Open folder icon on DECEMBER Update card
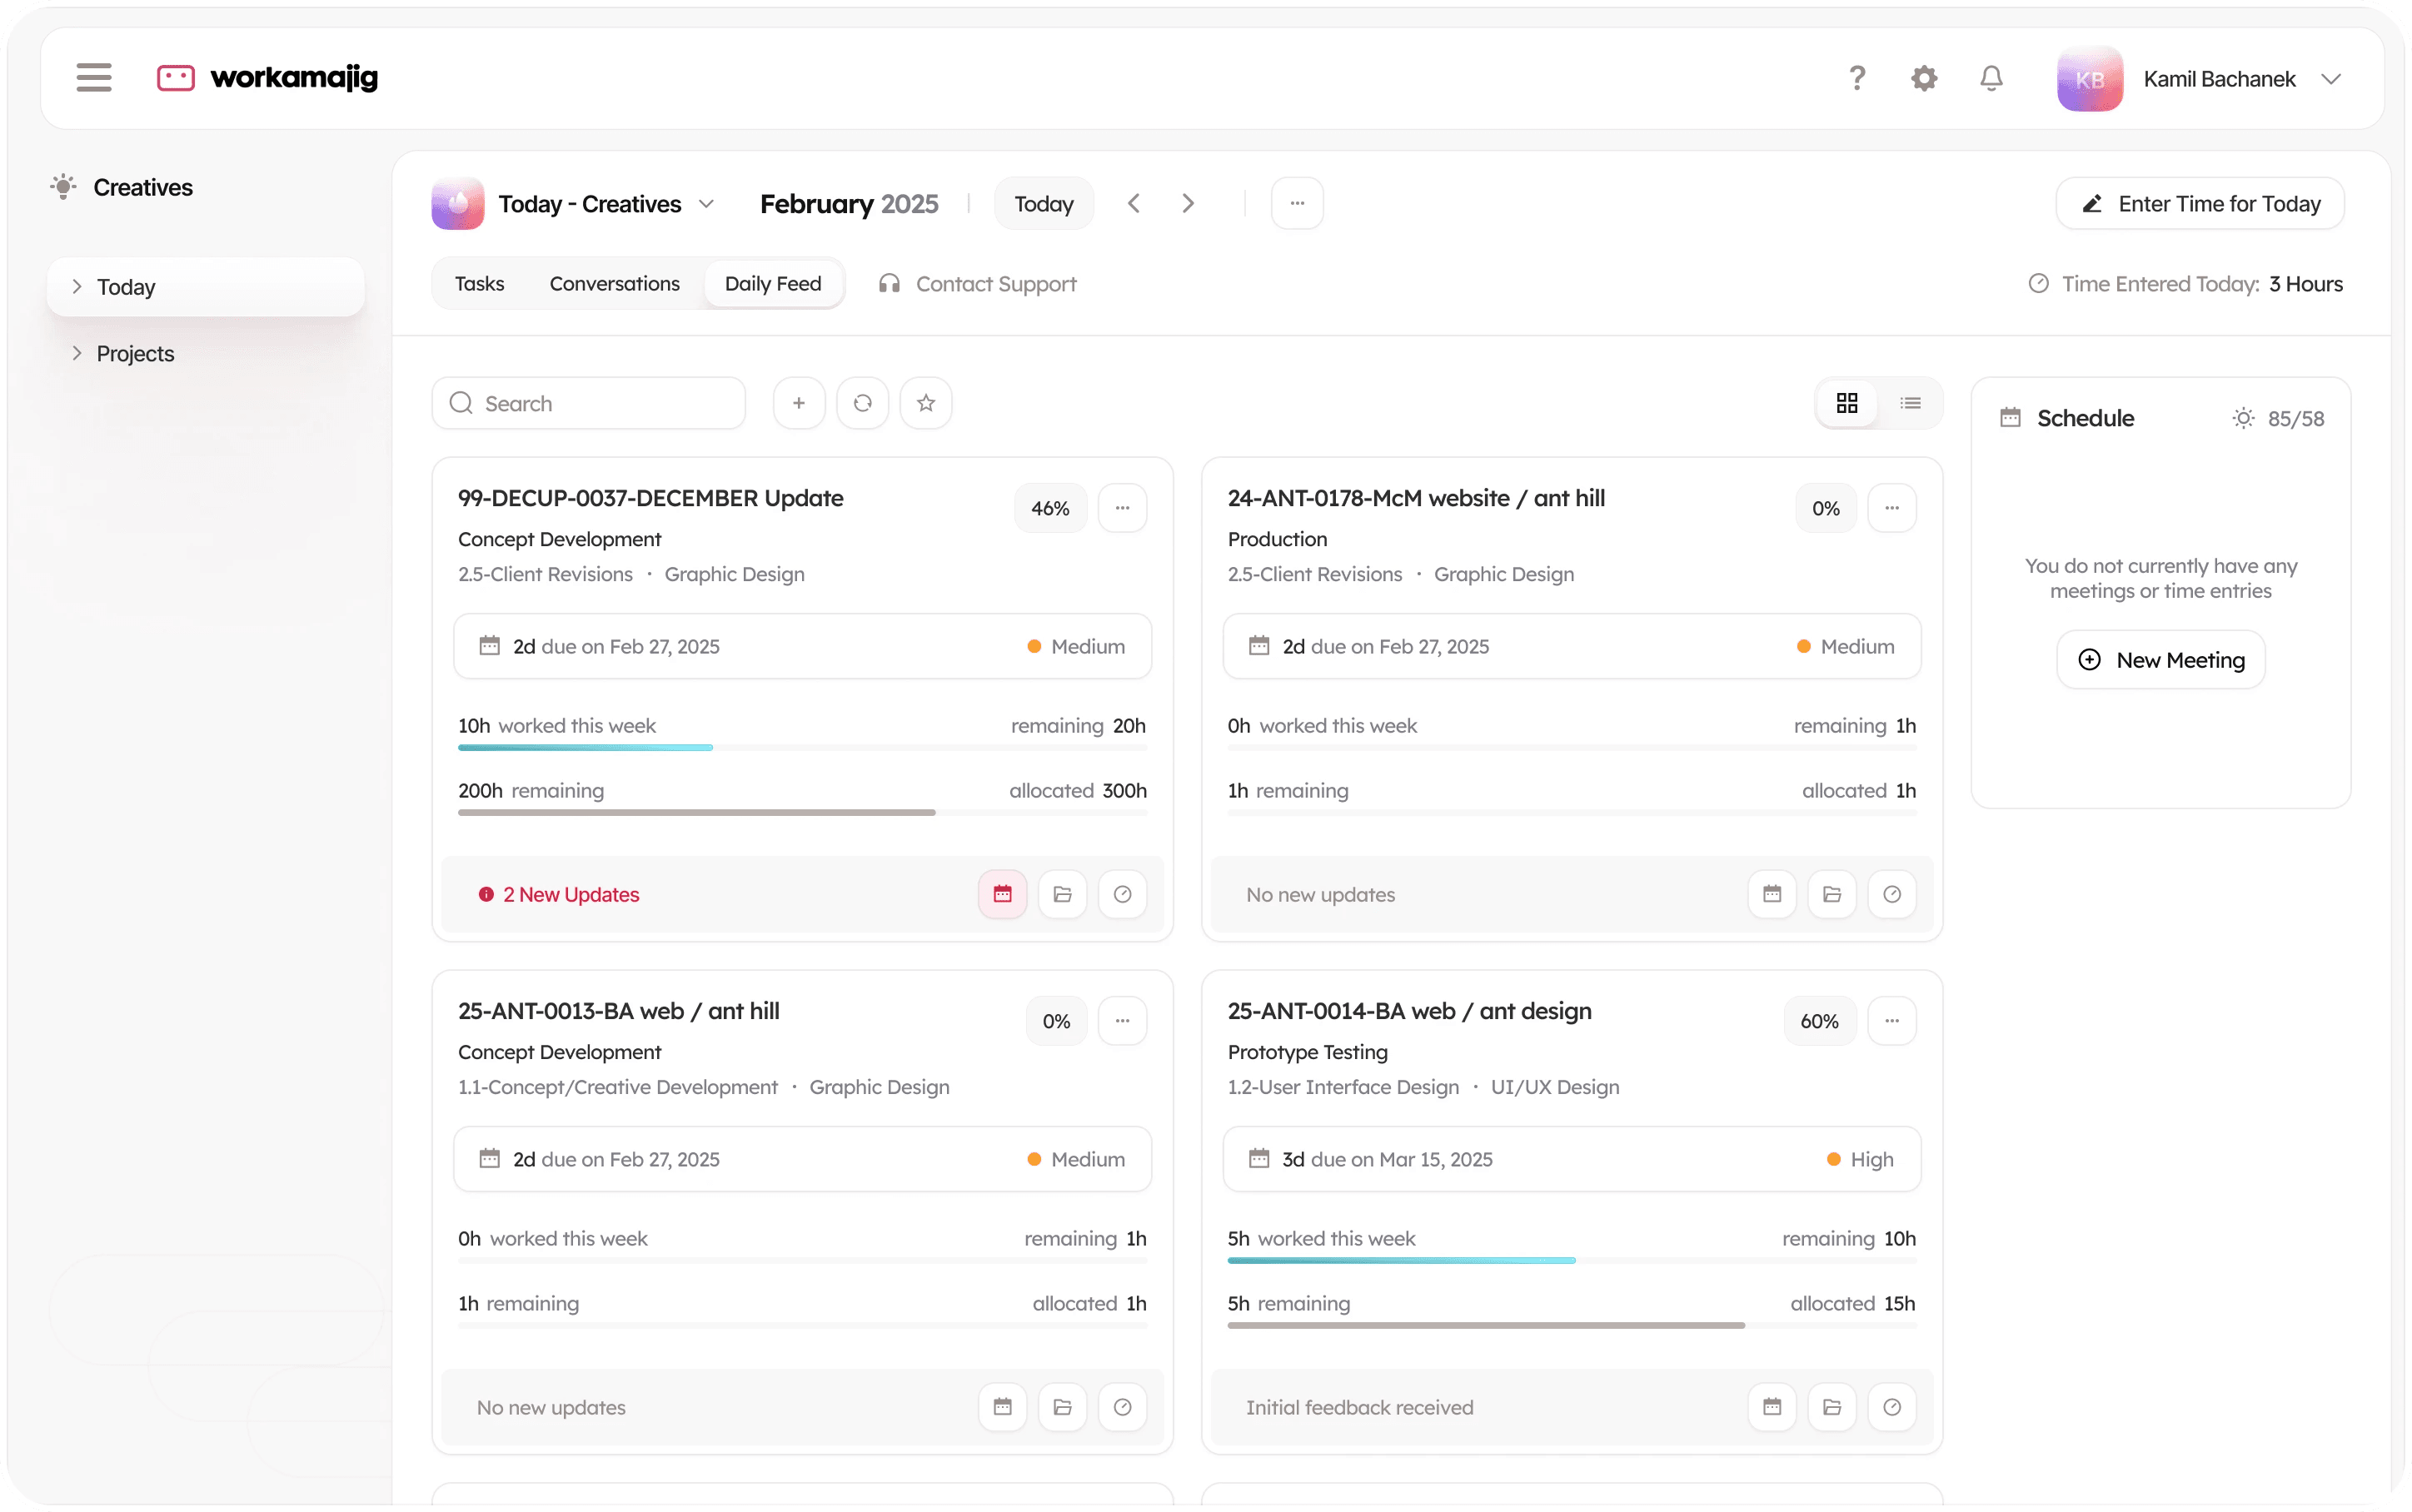The image size is (2412, 1512). click(1062, 894)
